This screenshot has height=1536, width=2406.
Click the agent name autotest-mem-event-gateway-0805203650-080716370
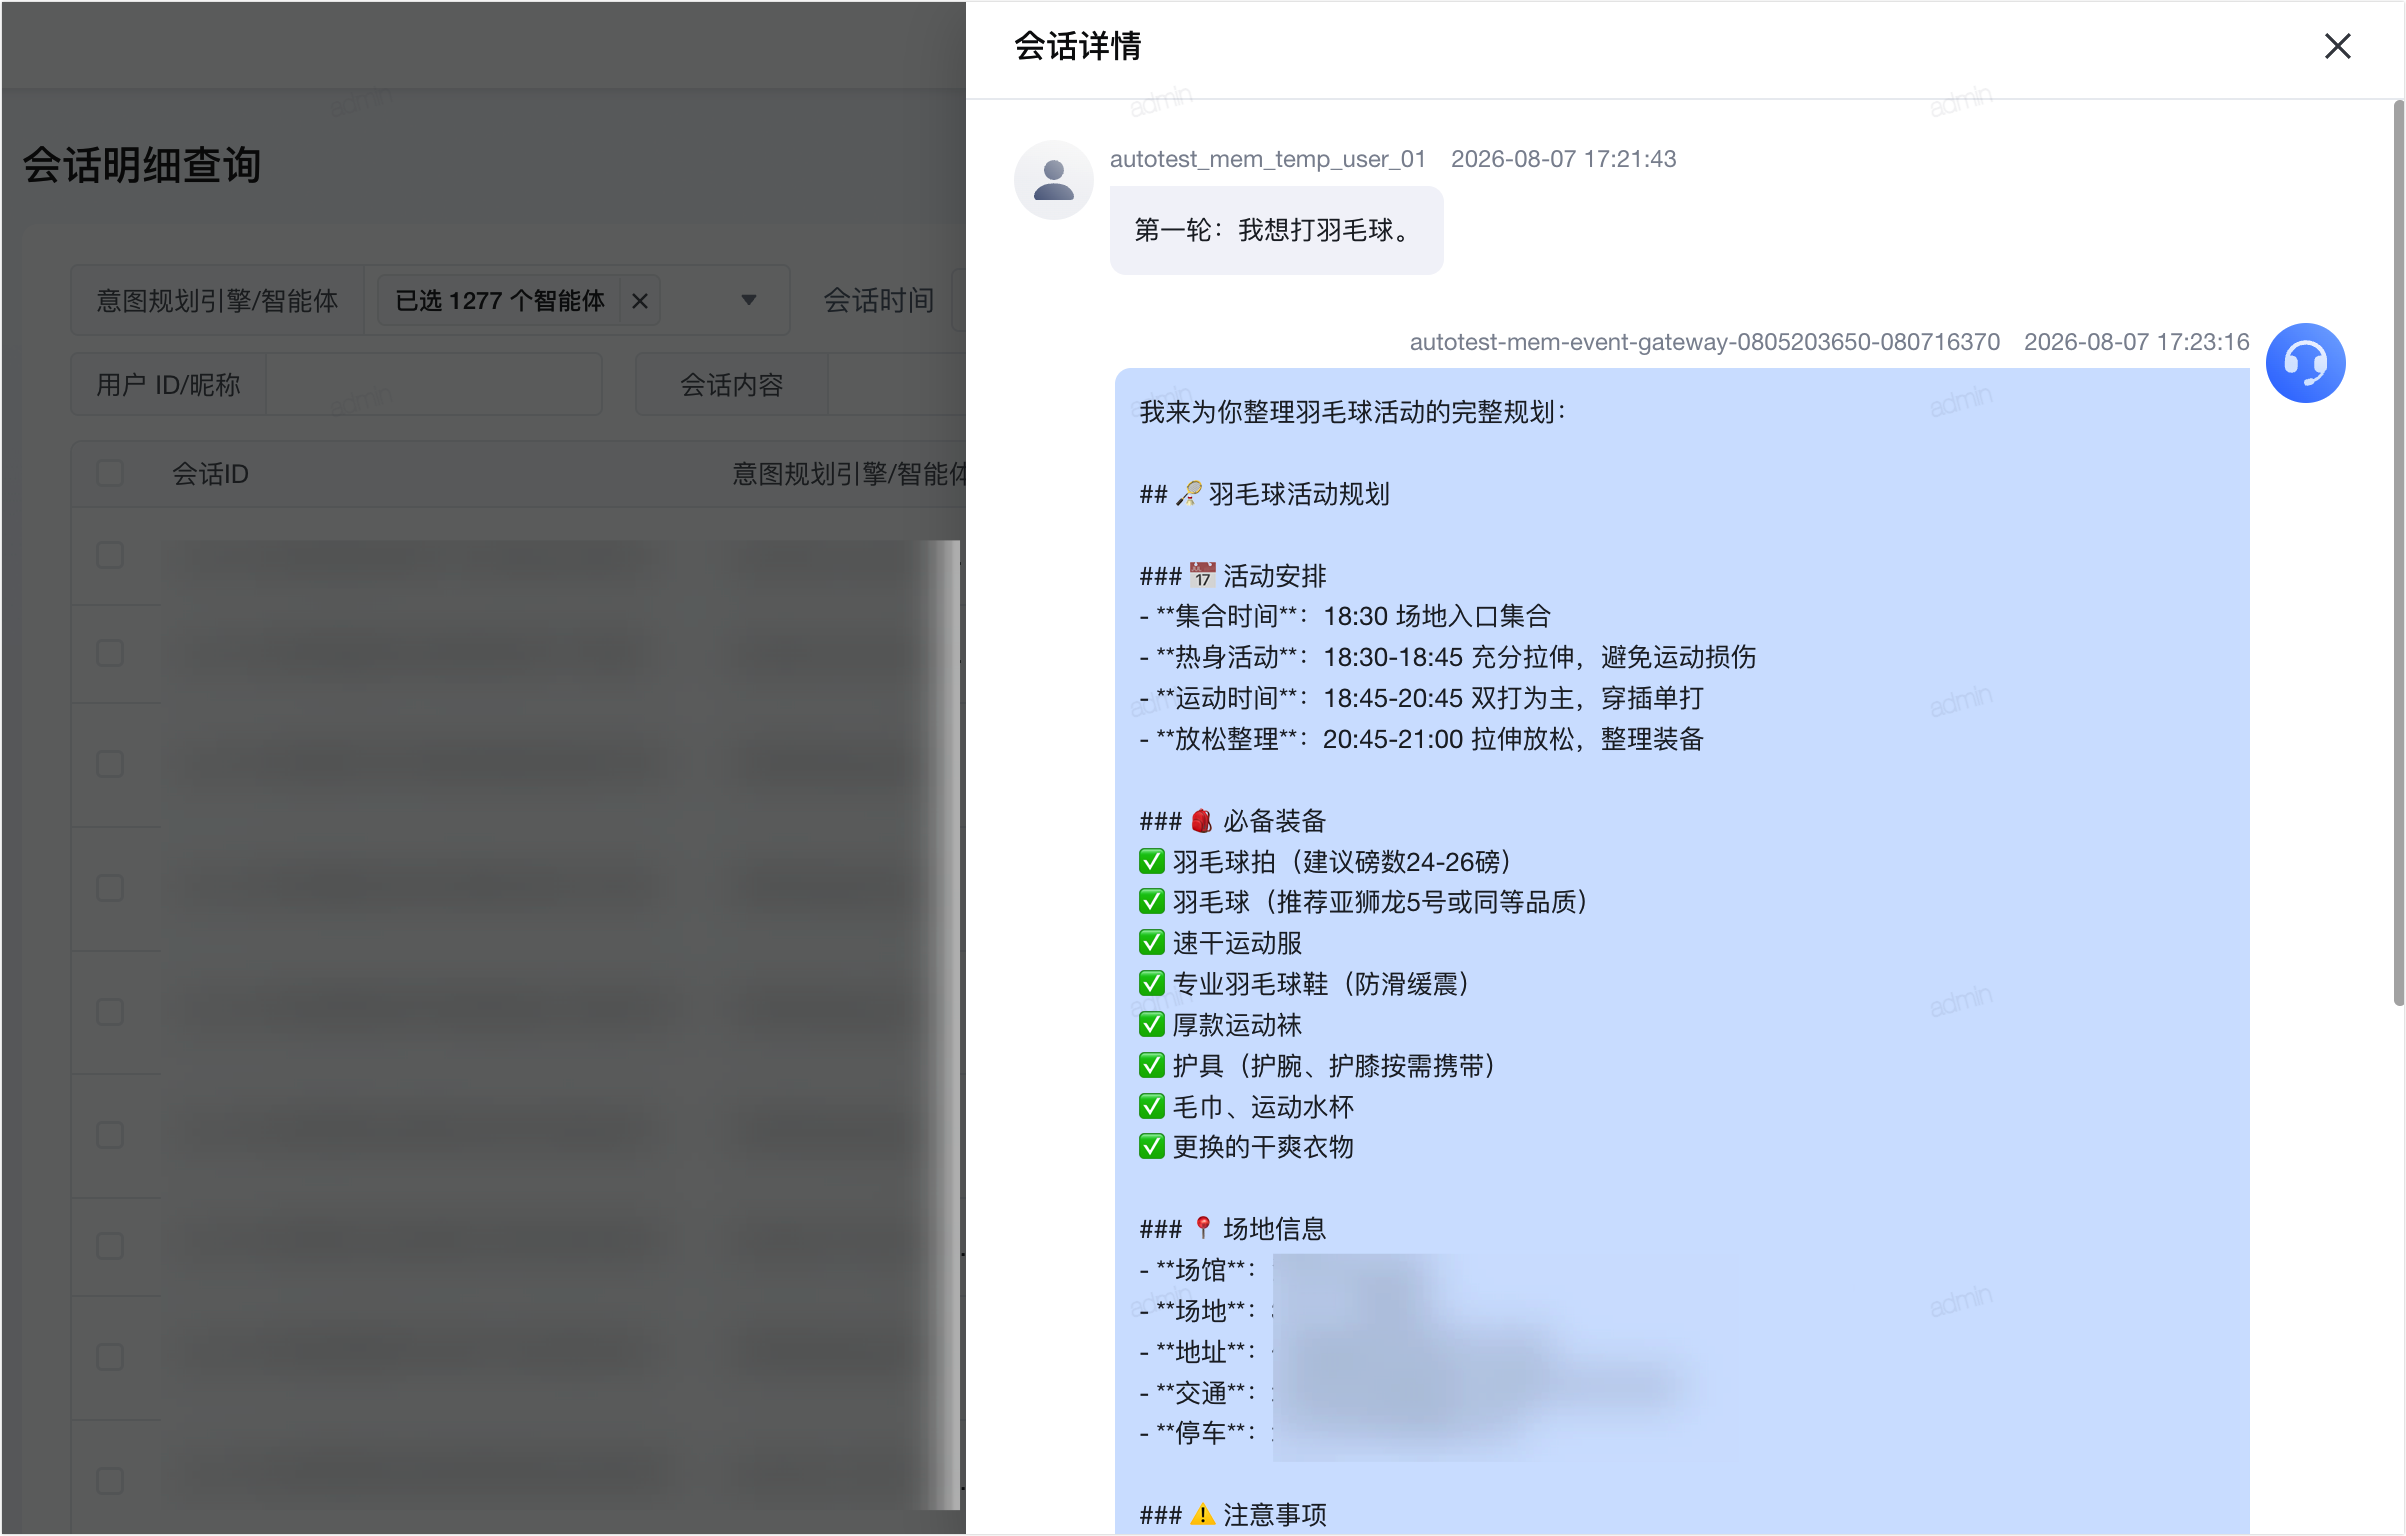pyautogui.click(x=1704, y=342)
